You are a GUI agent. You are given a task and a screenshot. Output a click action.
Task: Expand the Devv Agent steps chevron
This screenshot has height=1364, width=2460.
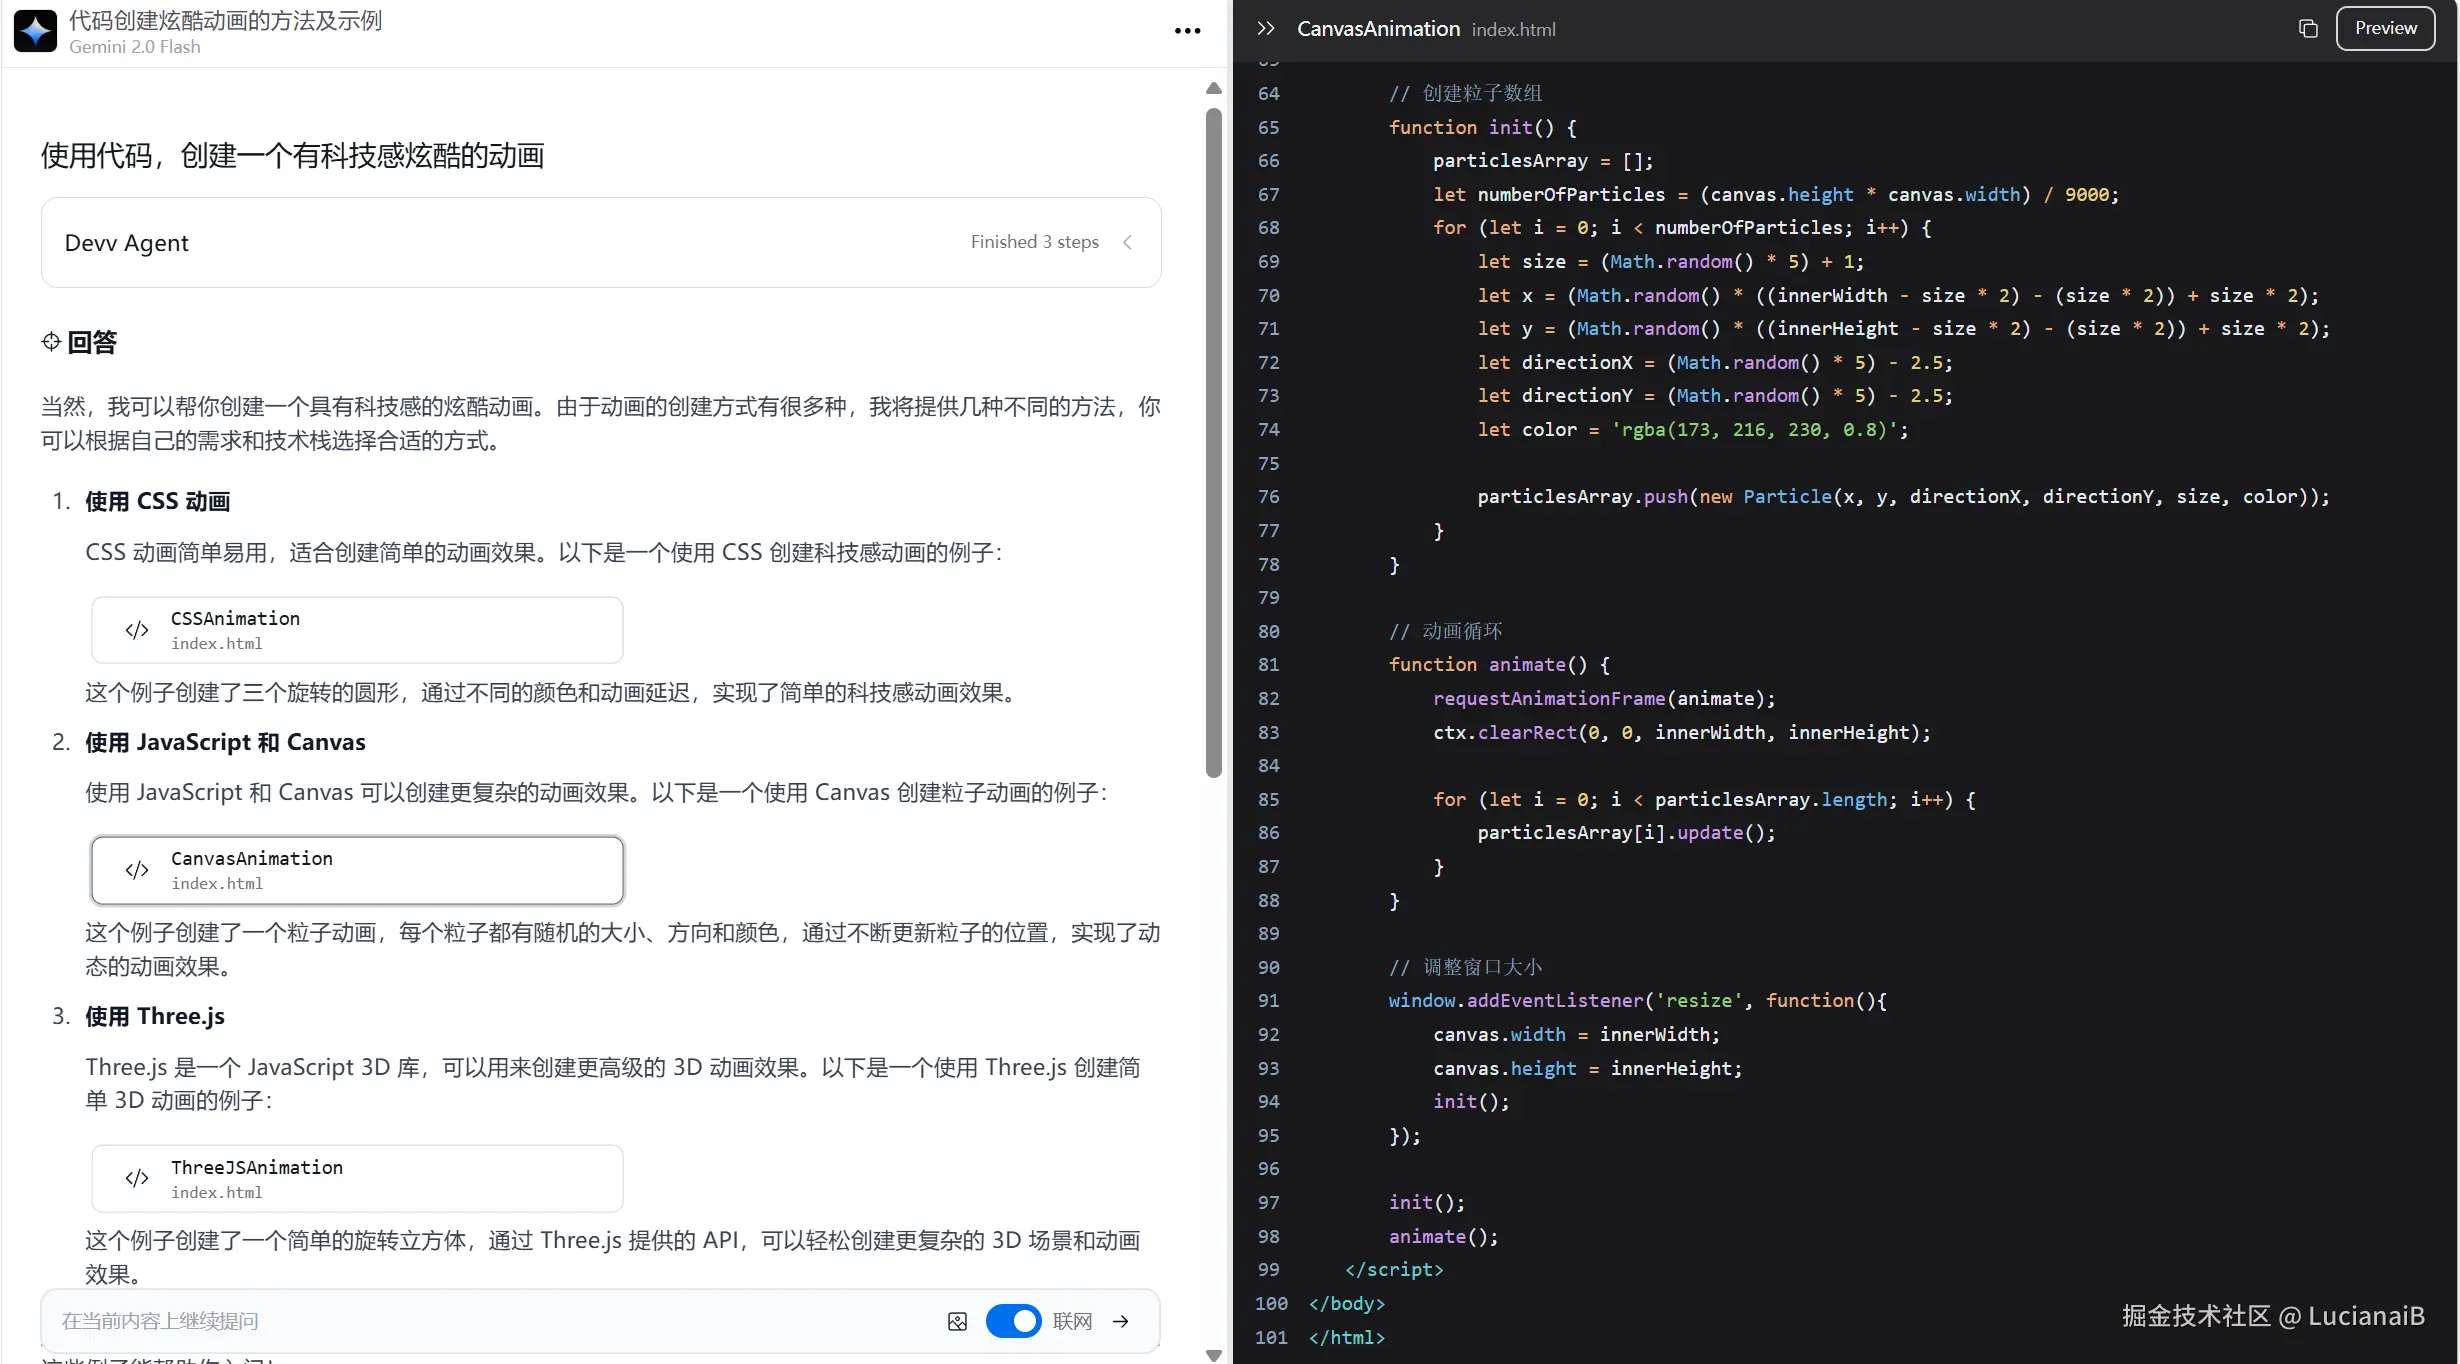(1128, 242)
